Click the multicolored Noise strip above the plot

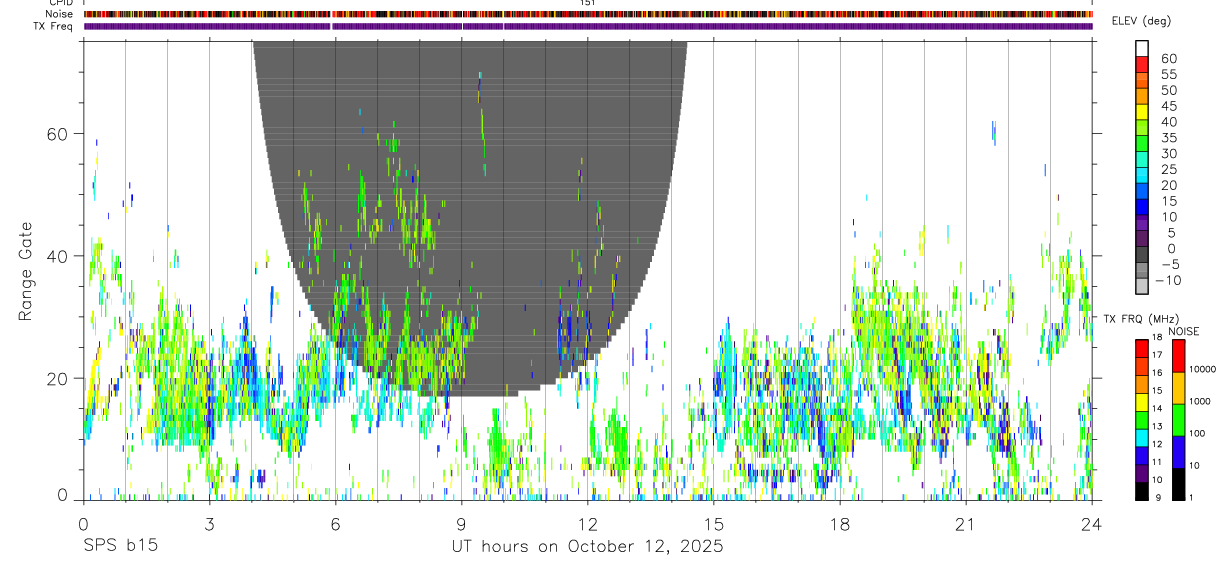click(588, 14)
